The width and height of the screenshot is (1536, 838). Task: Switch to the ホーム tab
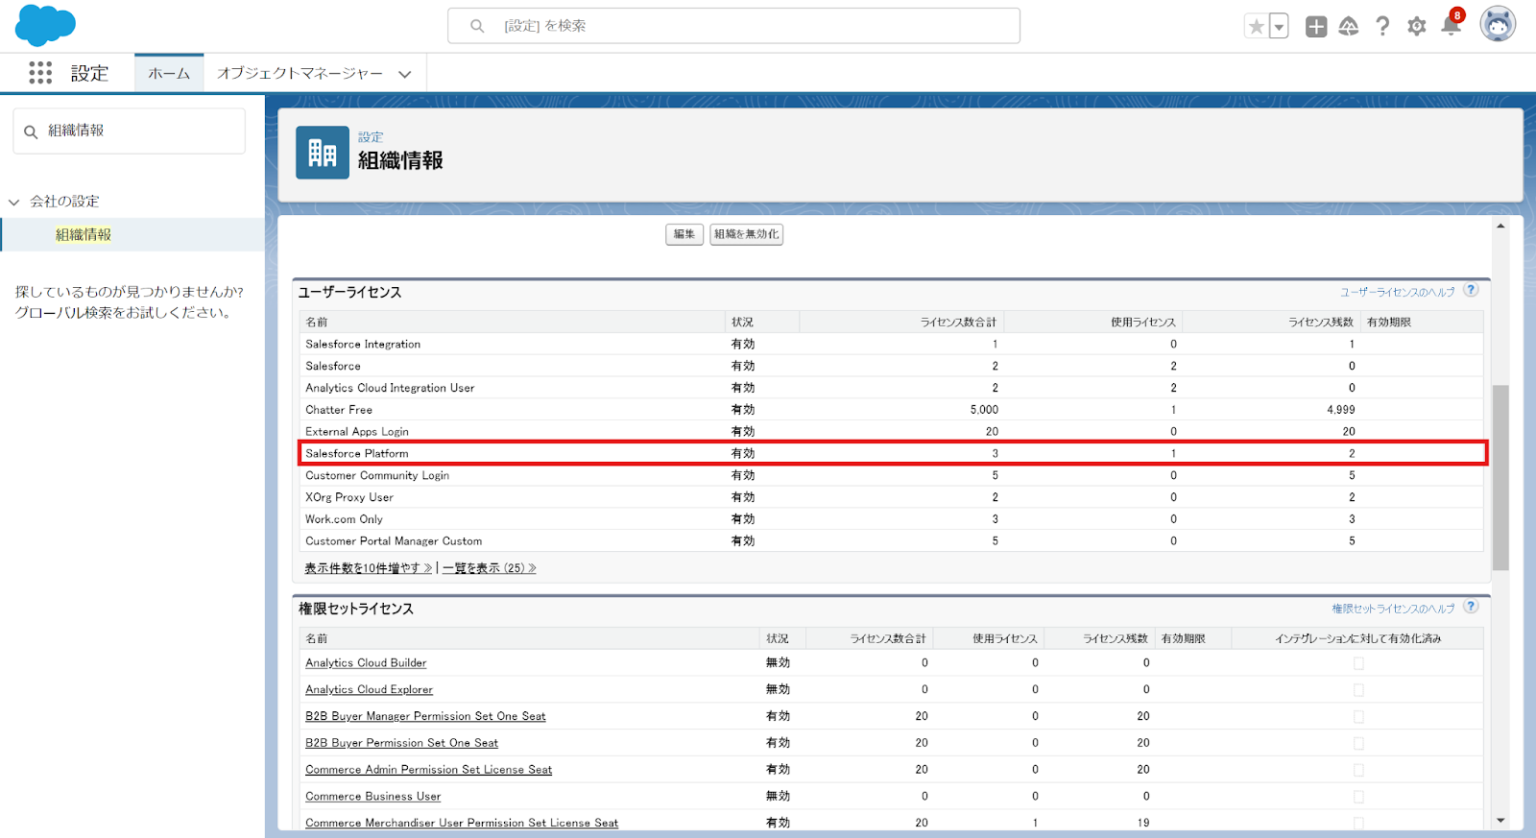point(168,72)
